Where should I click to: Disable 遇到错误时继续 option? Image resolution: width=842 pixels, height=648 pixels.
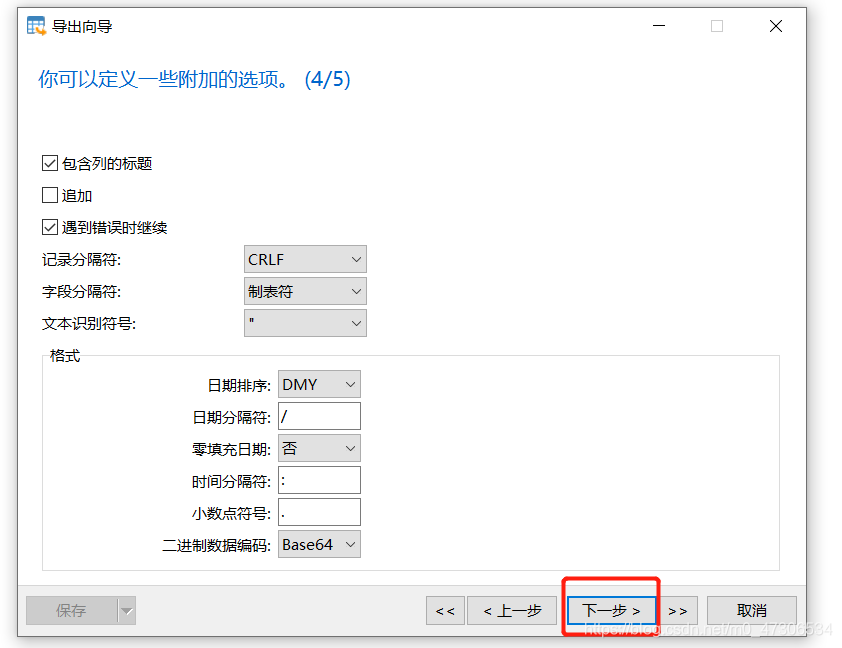tap(49, 227)
